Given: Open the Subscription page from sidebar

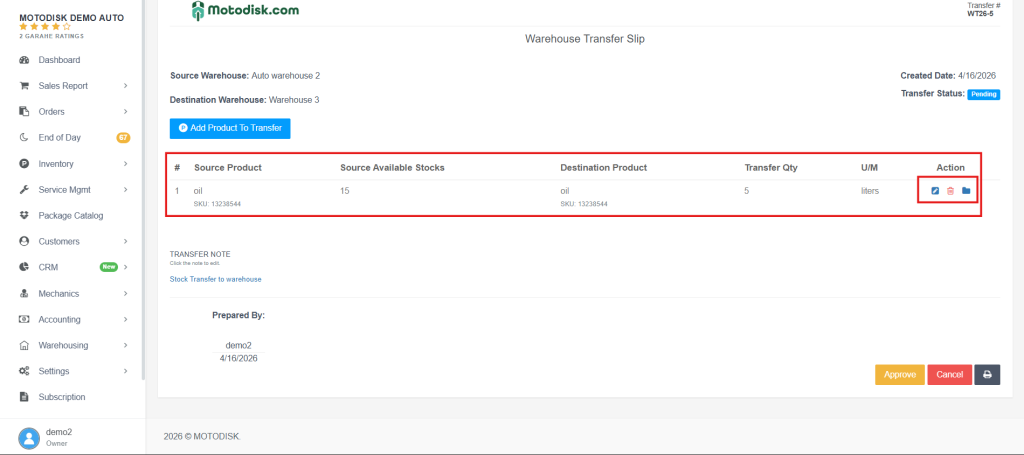Looking at the screenshot, I should [x=62, y=397].
